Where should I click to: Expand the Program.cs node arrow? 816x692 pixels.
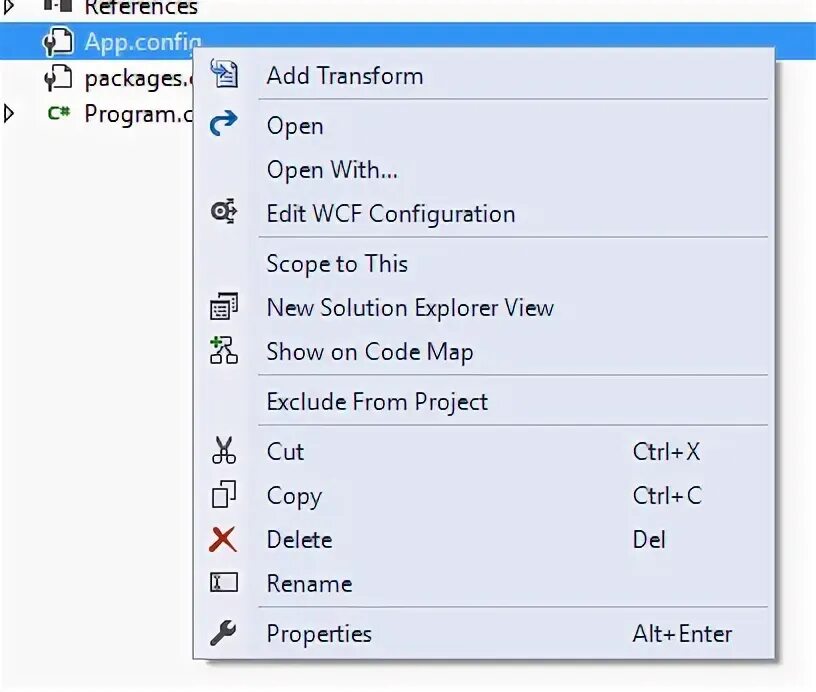click(x=8, y=113)
